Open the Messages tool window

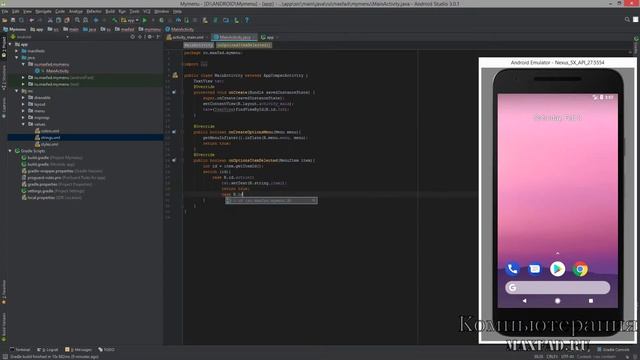click(x=78, y=350)
